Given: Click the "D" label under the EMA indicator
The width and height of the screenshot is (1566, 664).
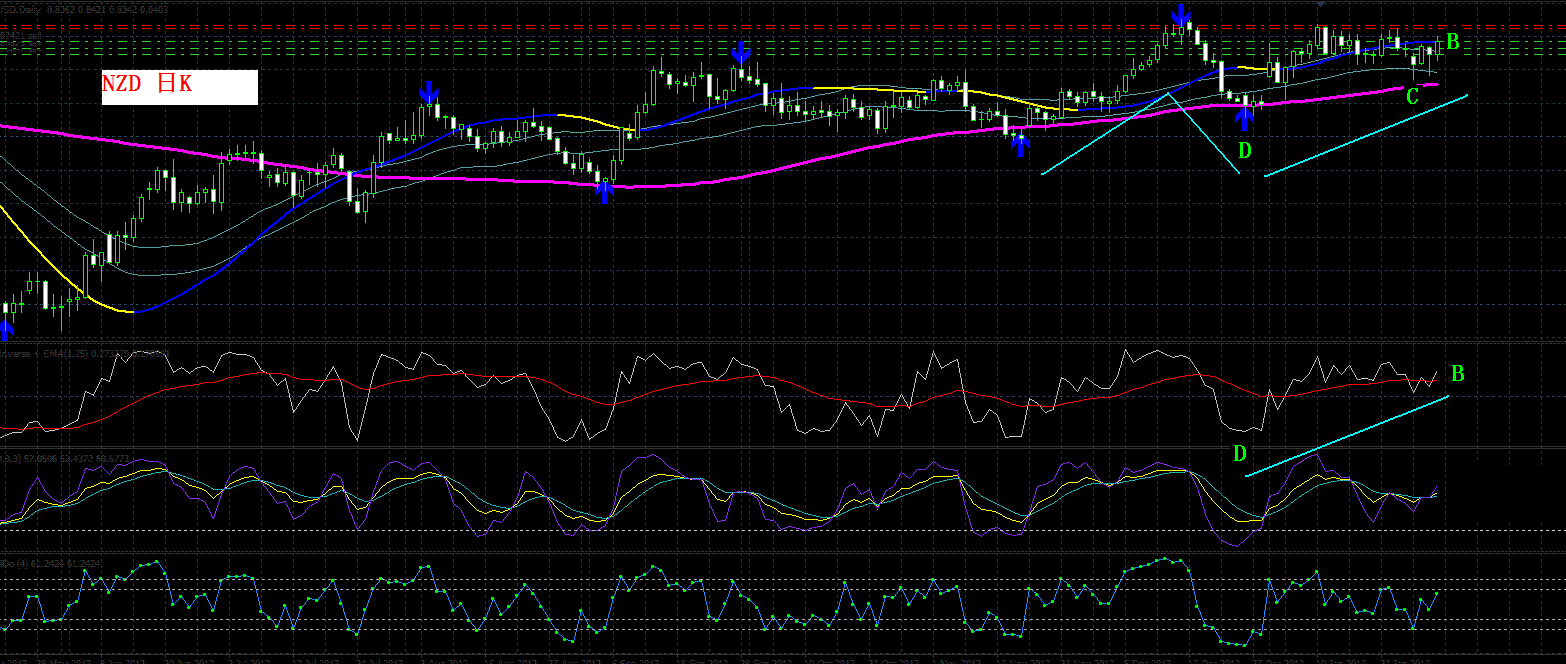Looking at the screenshot, I should (x=1240, y=454).
